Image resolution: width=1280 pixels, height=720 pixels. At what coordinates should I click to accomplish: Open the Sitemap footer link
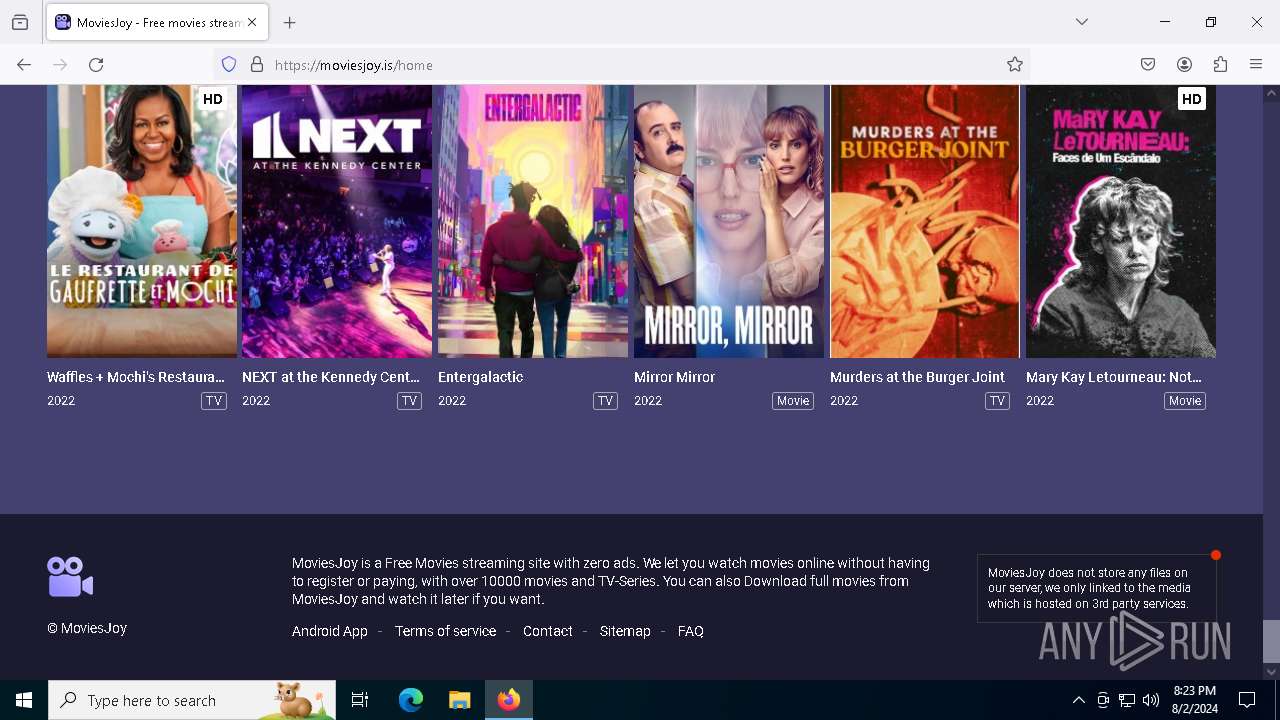click(625, 631)
